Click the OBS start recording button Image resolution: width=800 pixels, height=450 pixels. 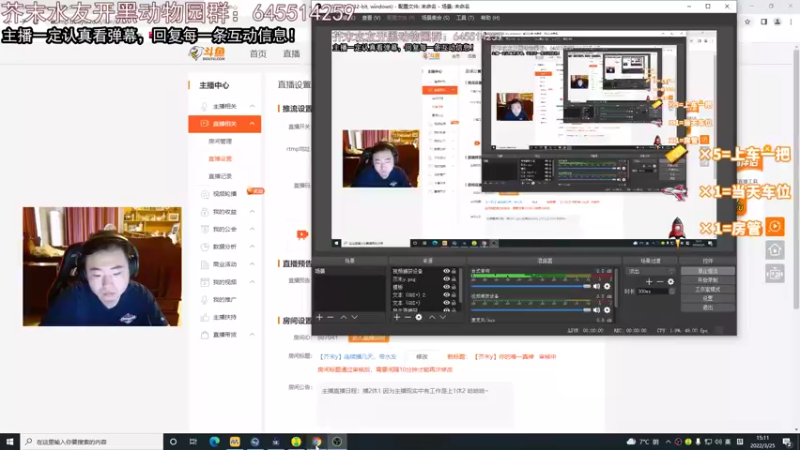708,280
